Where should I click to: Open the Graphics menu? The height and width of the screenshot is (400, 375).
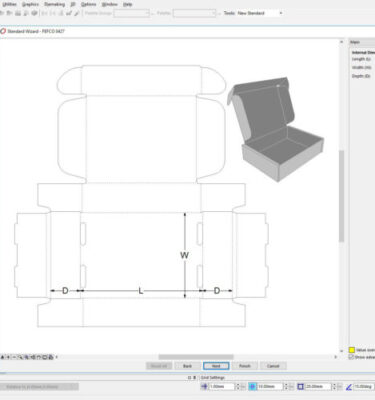point(30,4)
